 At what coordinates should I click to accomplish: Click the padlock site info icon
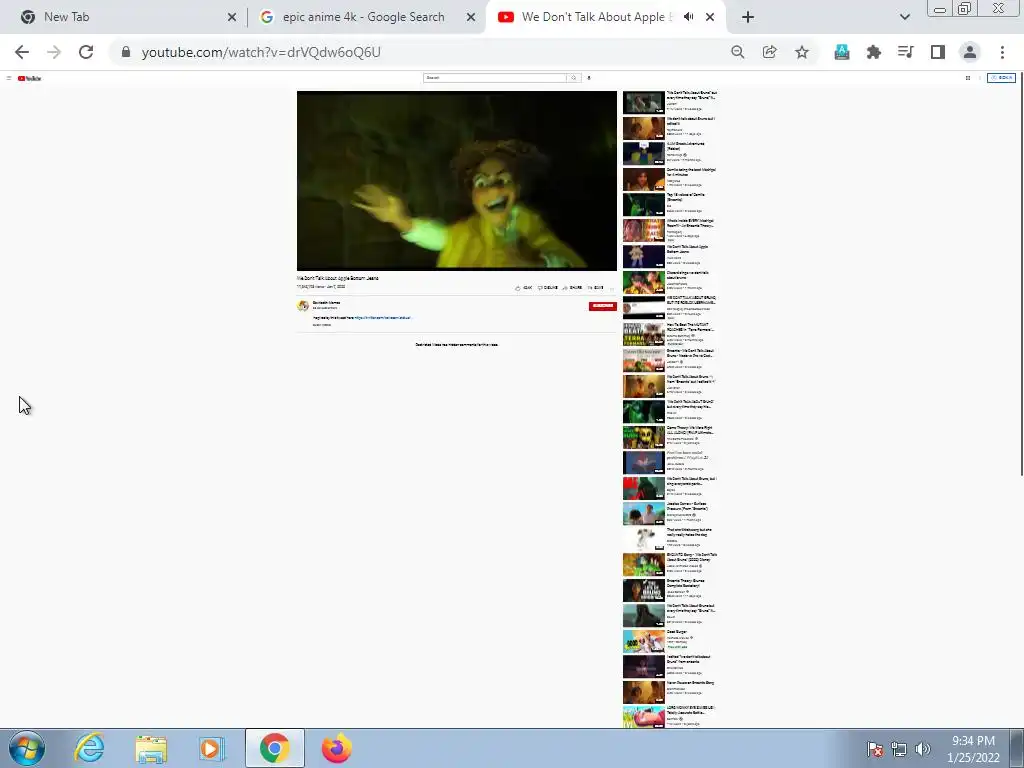click(126, 52)
